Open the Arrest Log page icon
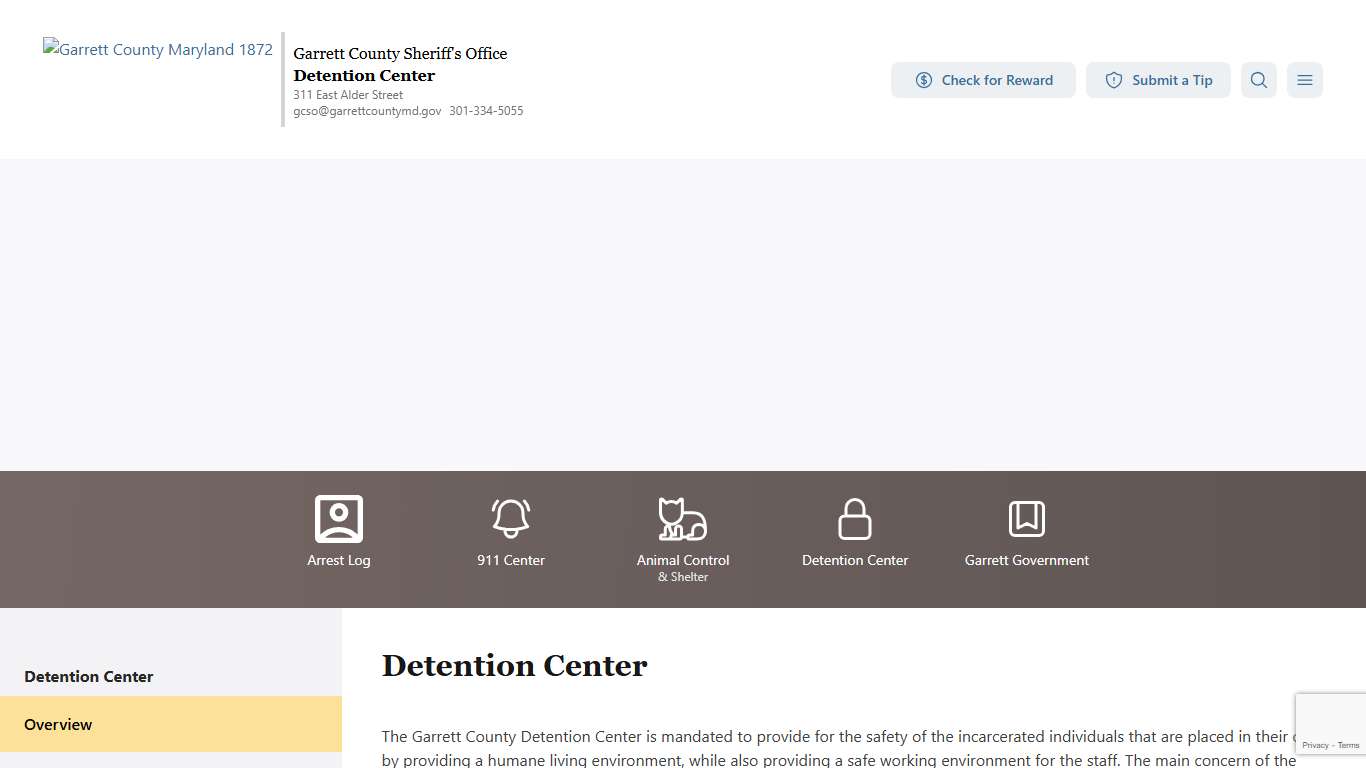The width and height of the screenshot is (1366, 768). [x=339, y=517]
